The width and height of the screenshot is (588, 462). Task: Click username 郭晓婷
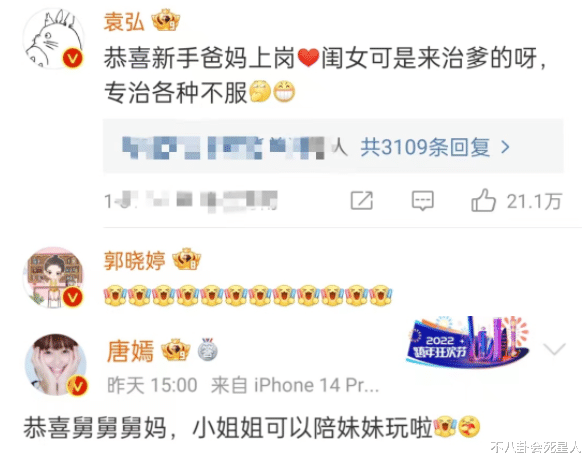tap(135, 260)
